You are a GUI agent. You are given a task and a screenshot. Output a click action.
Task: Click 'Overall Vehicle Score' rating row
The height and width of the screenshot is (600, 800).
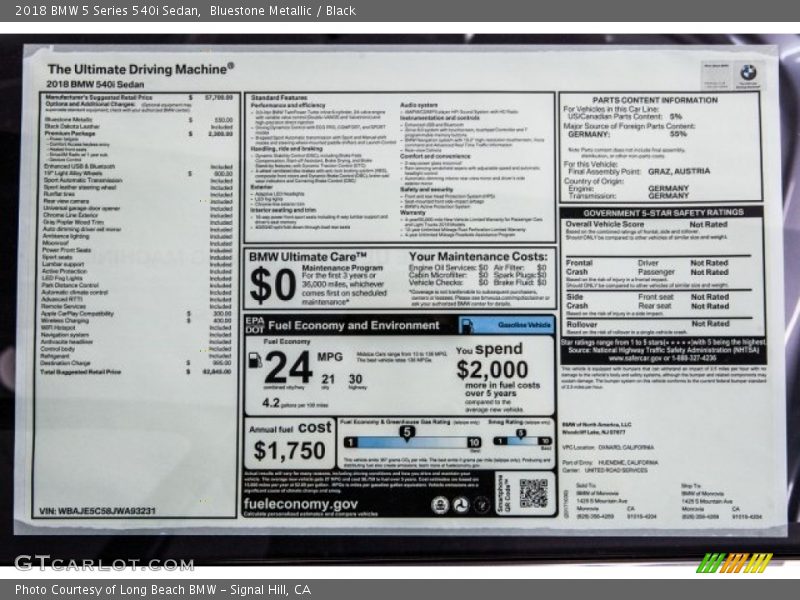click(646, 224)
